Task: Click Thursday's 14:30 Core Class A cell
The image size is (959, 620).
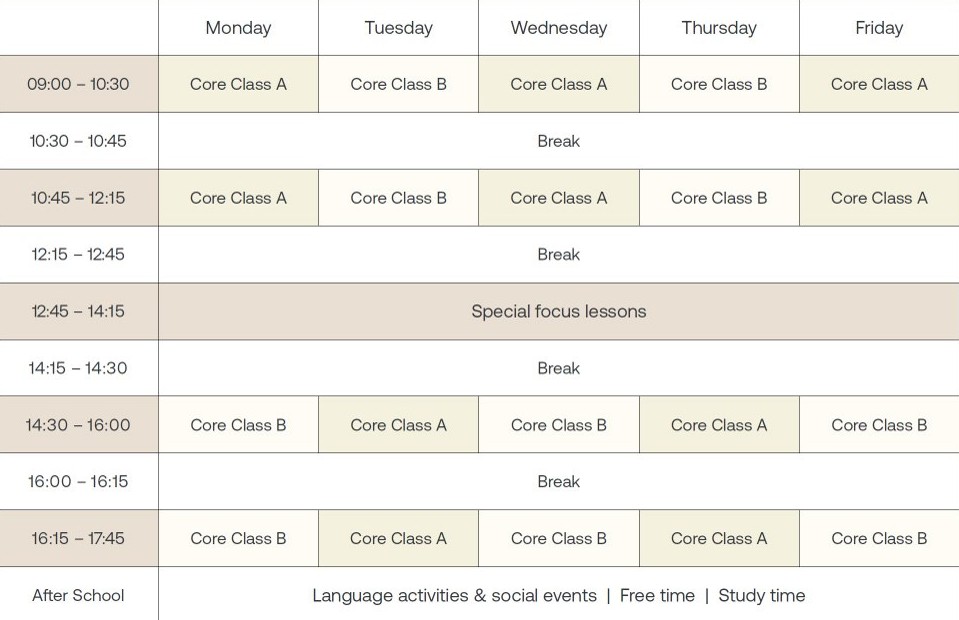Action: pos(719,425)
